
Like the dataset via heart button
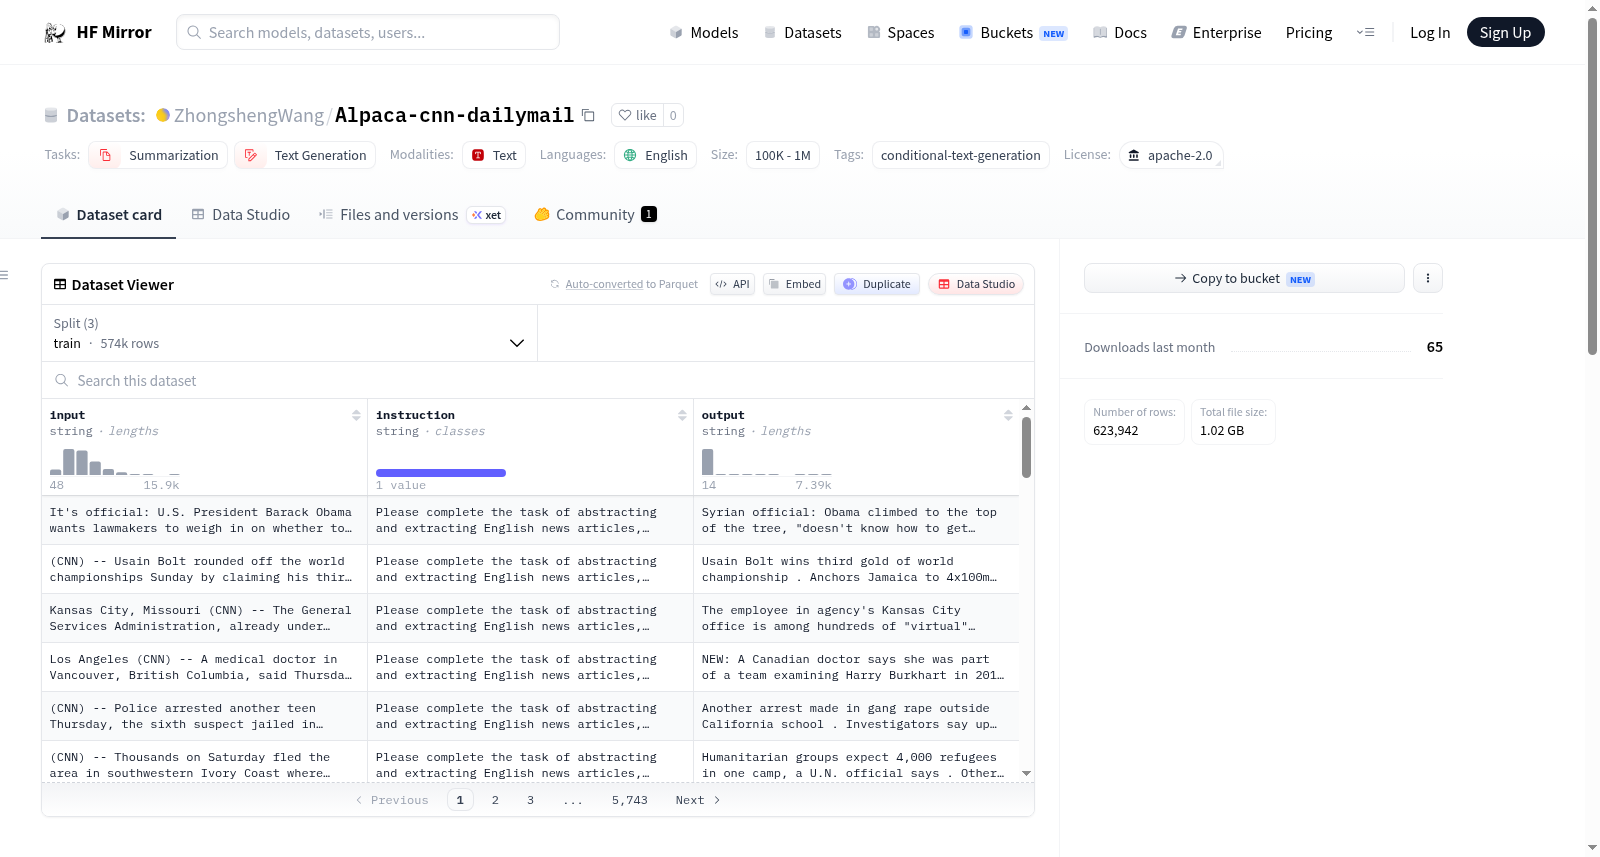click(637, 116)
